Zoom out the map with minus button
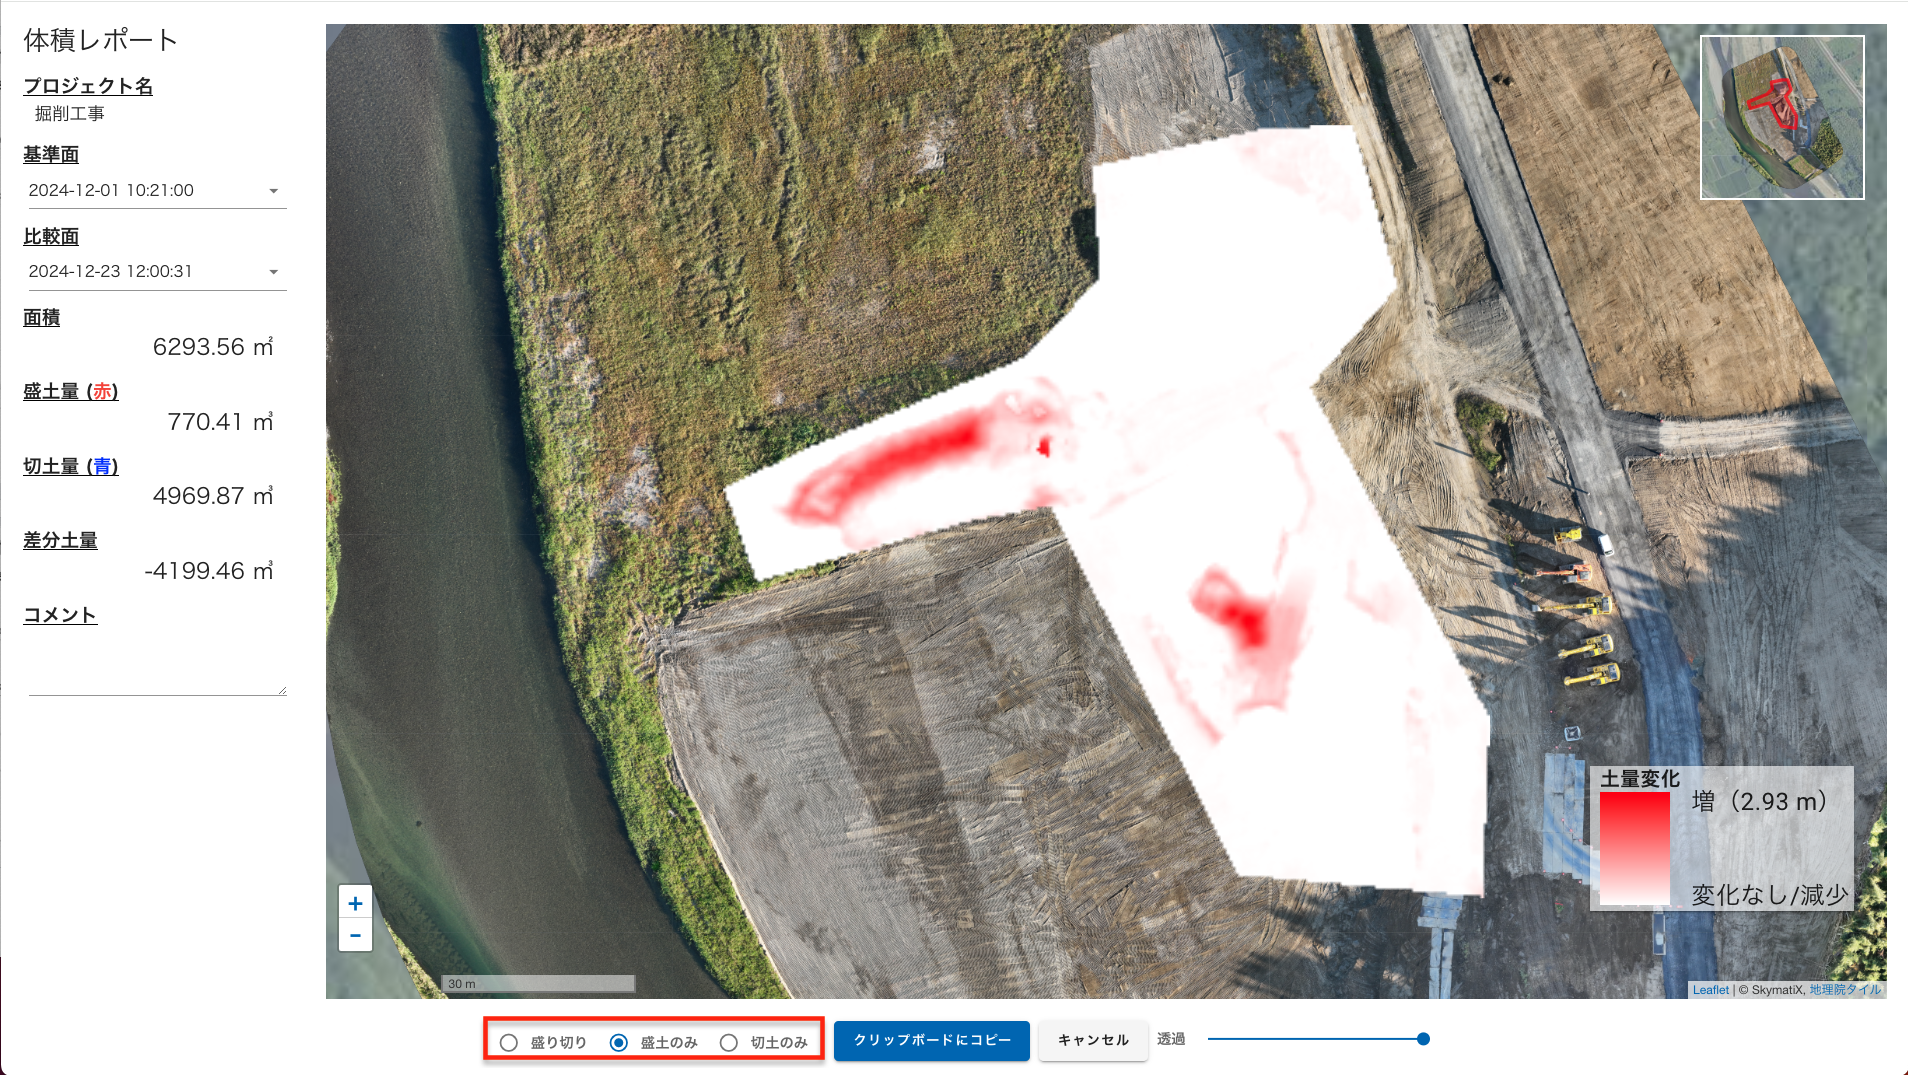 click(x=355, y=936)
